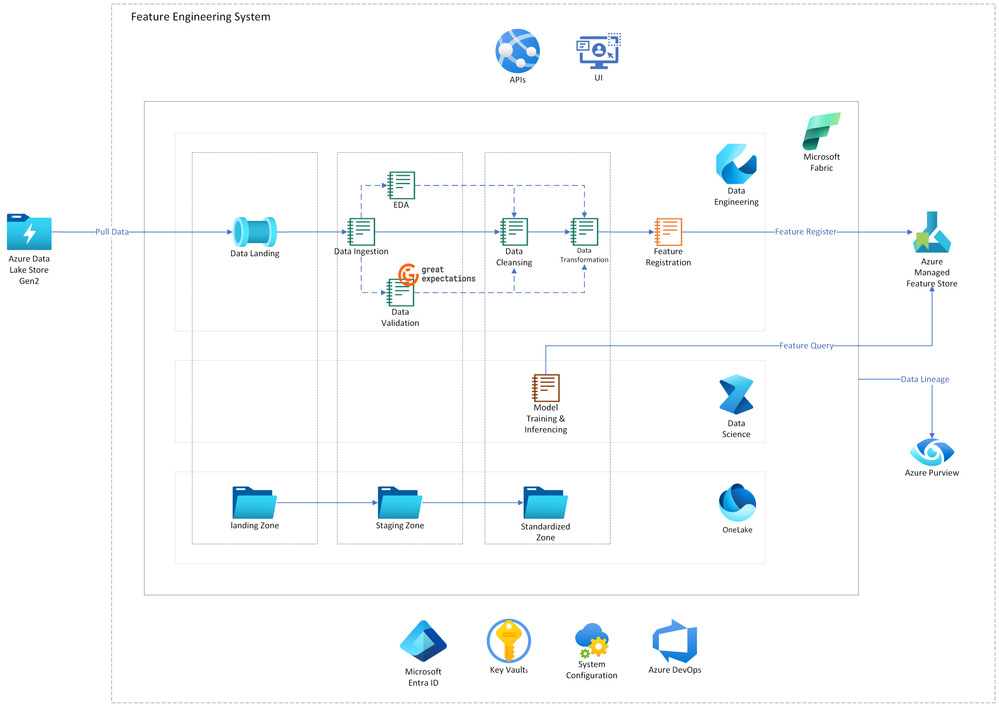Screen dimensions: 999x707
Task: Click the APIs globe icon
Action: 517,51
